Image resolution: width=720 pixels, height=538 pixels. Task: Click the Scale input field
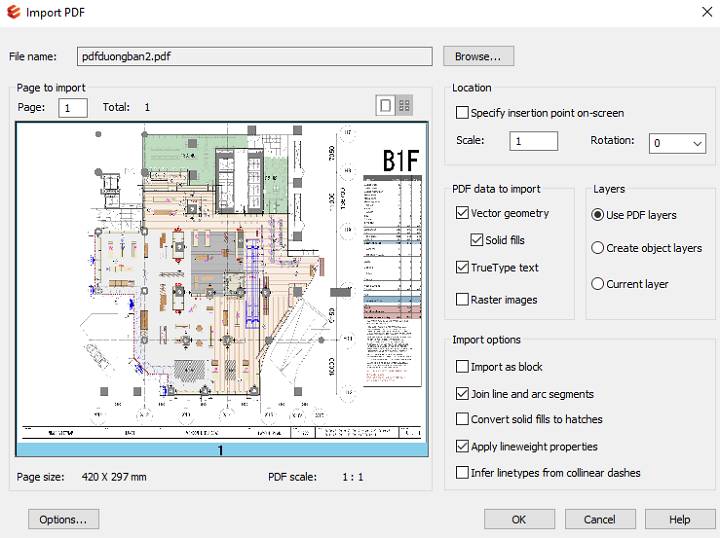click(x=533, y=141)
